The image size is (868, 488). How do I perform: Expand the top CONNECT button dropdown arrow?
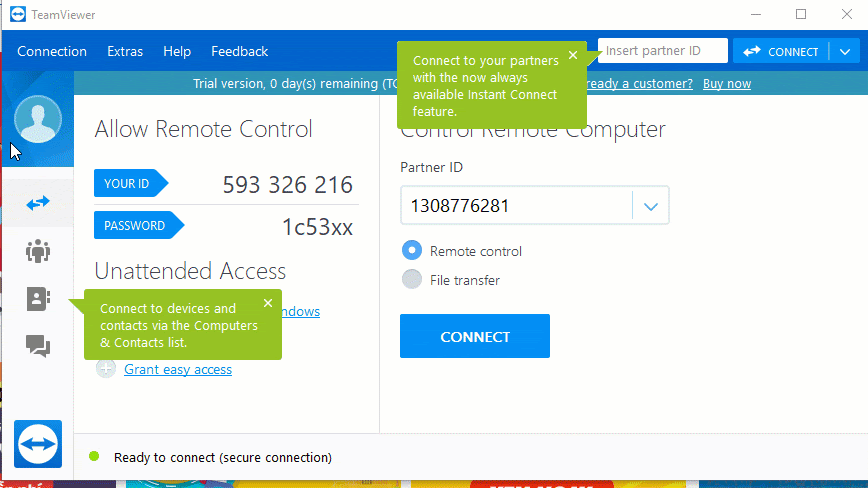tap(845, 51)
